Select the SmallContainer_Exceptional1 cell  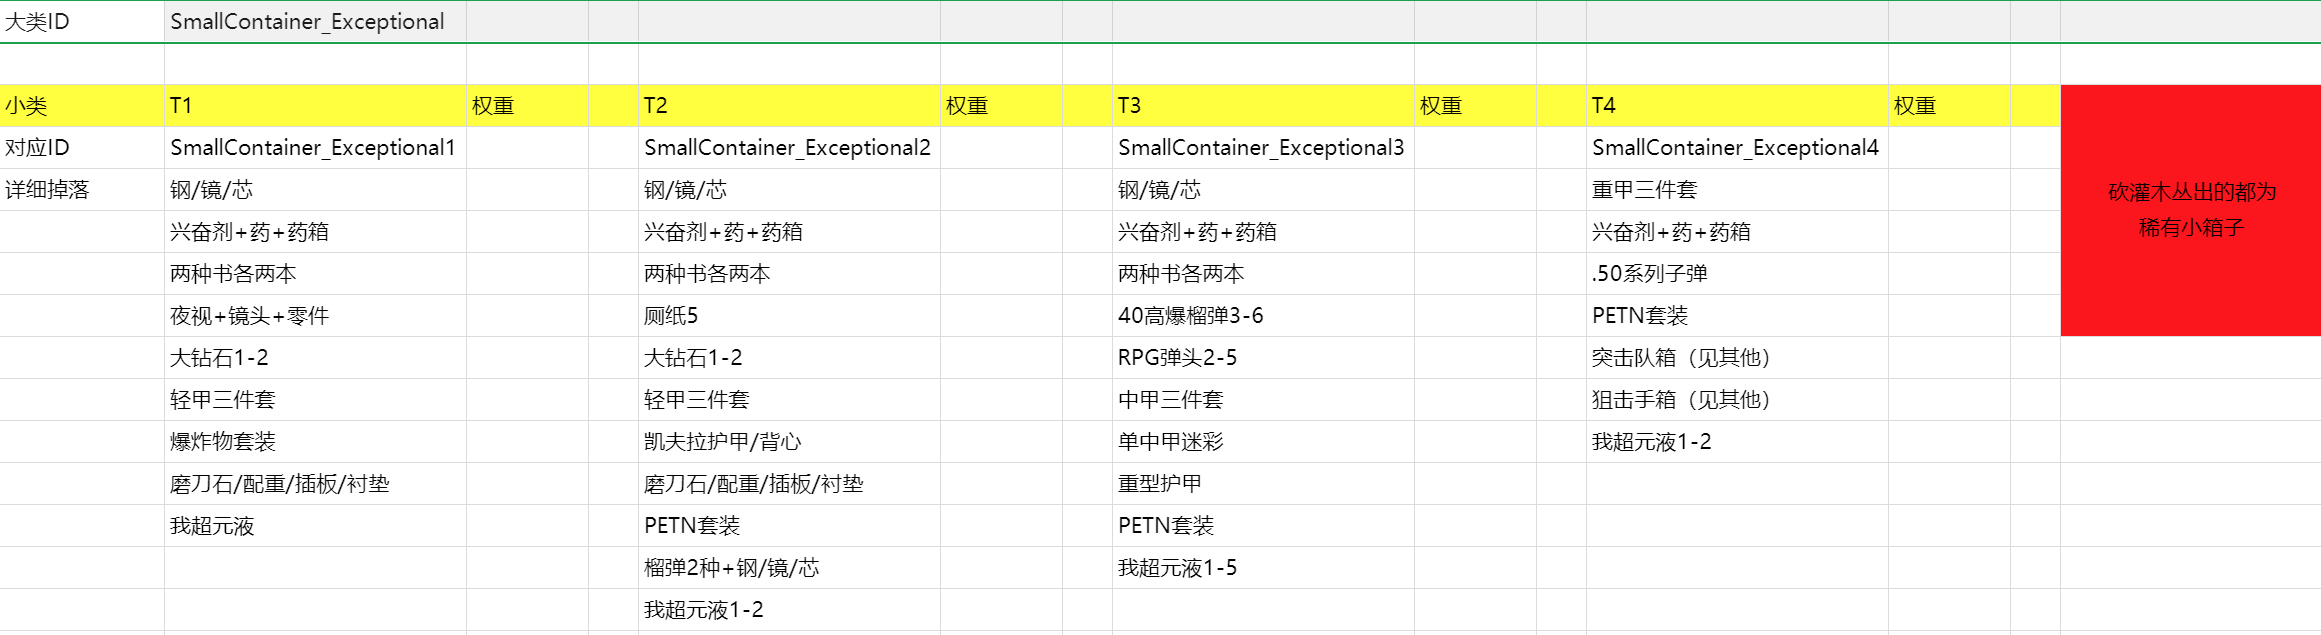315,148
